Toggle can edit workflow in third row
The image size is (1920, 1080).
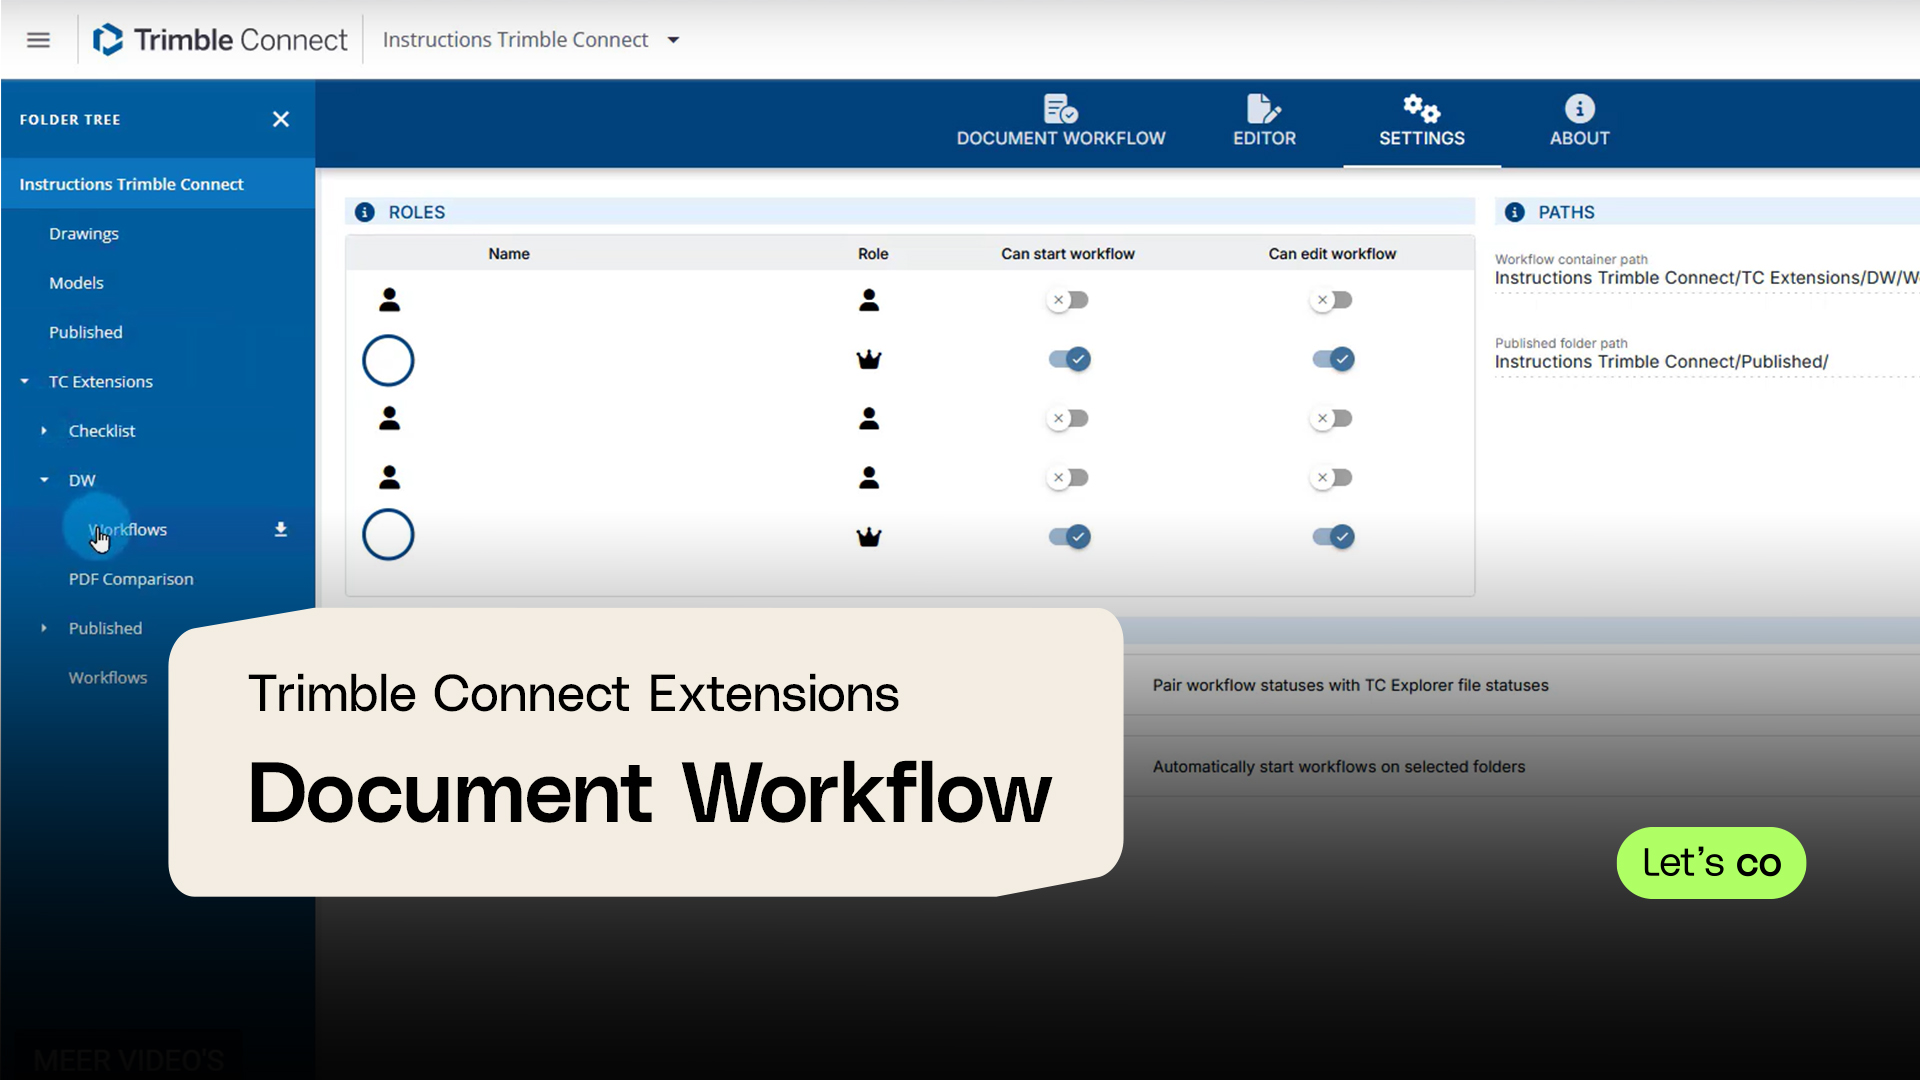1332,418
